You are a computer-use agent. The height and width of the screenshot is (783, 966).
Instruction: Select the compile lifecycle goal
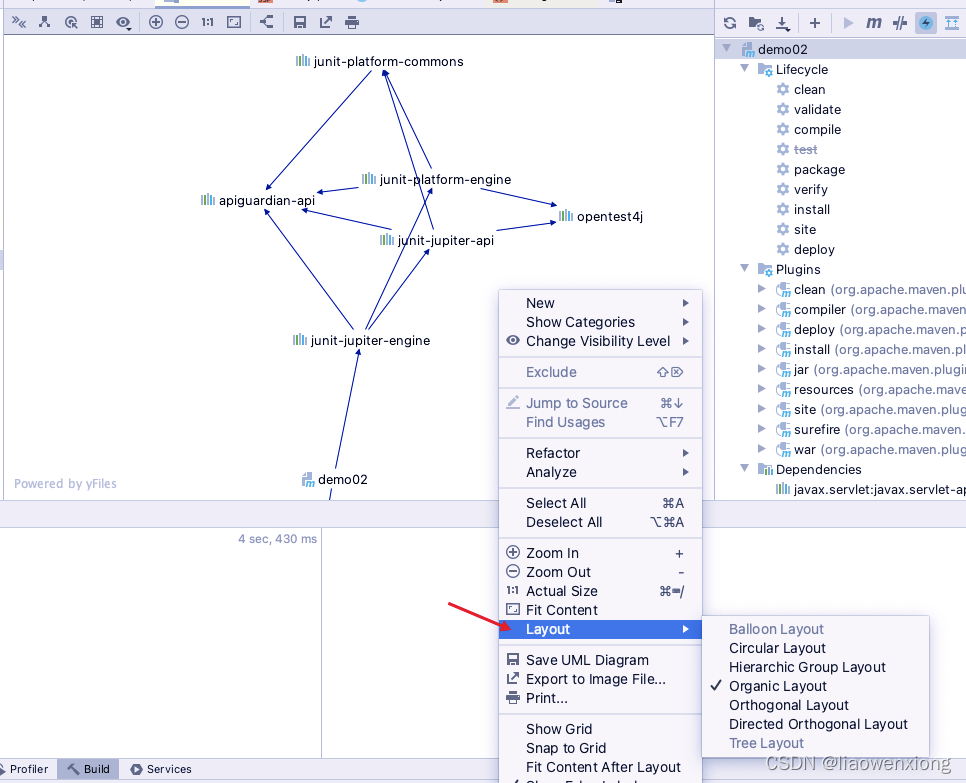pos(817,129)
